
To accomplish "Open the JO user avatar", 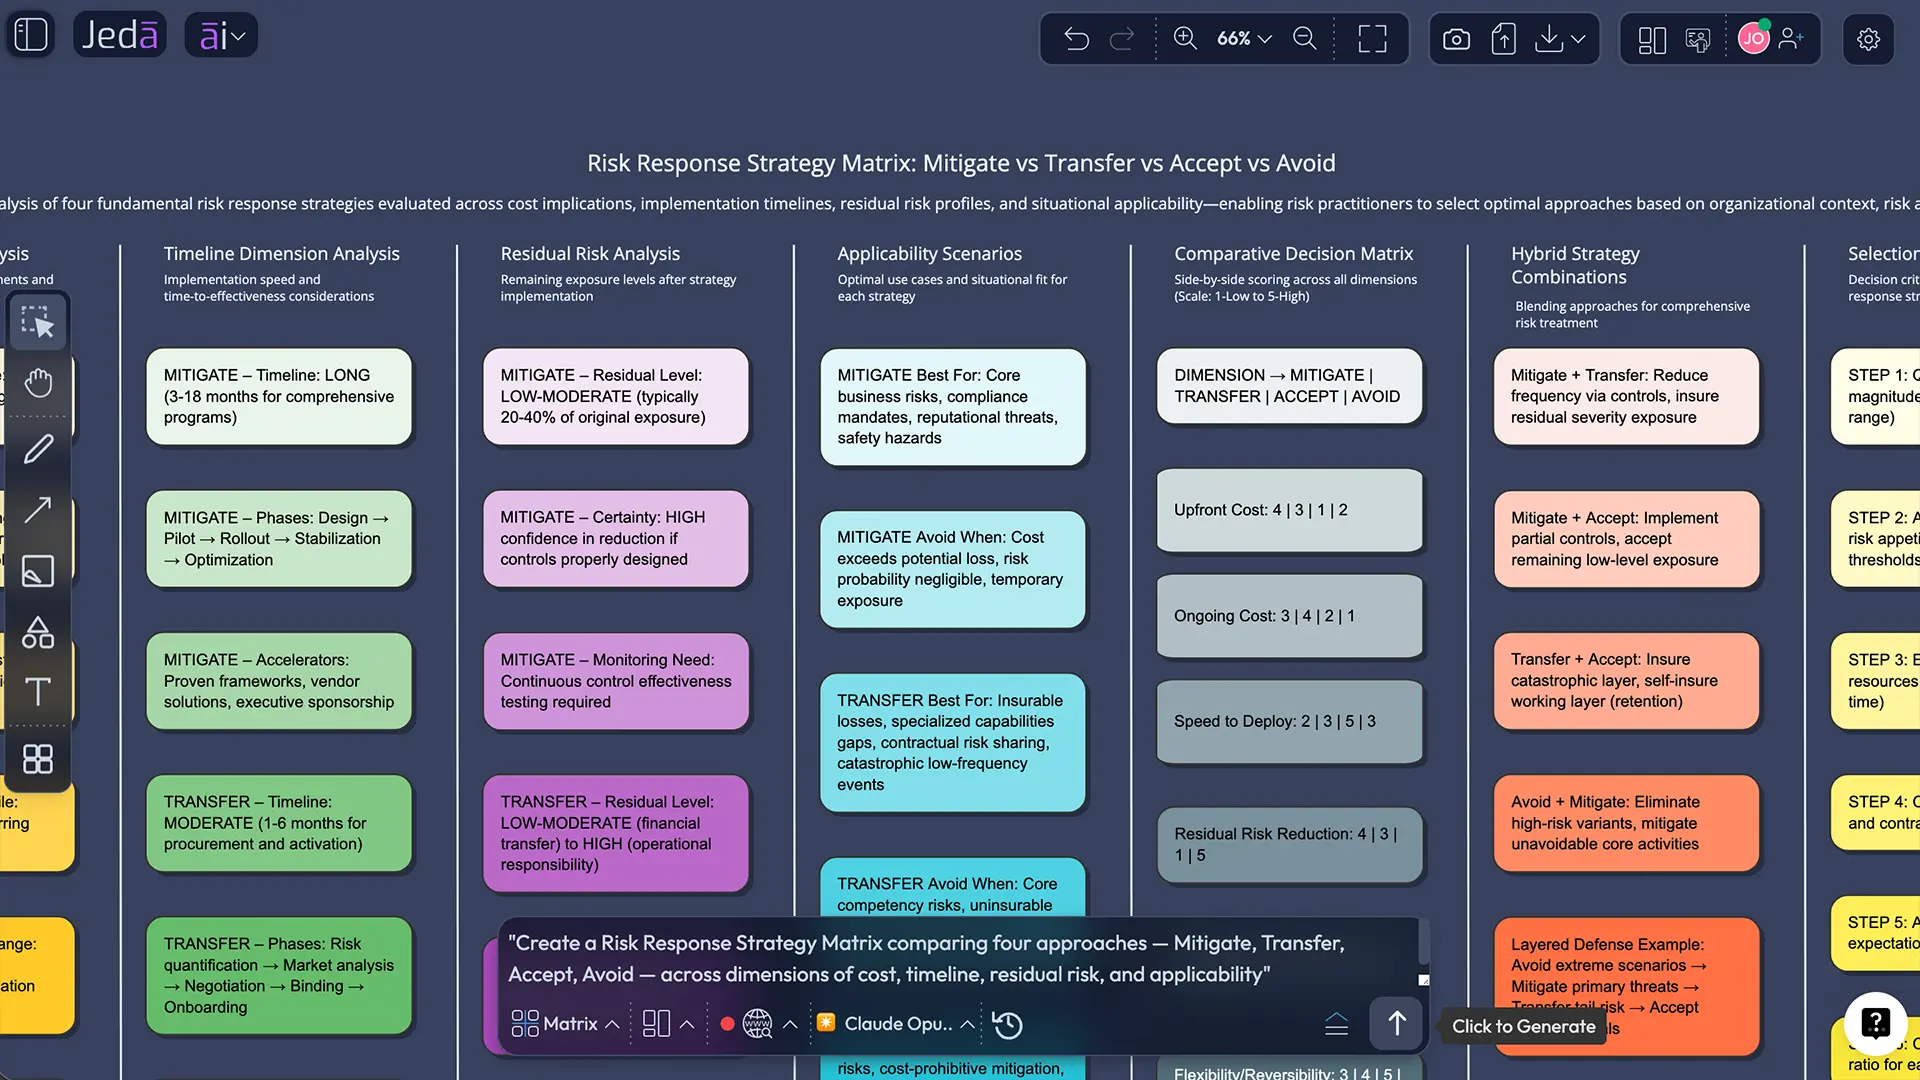I will [1754, 39].
